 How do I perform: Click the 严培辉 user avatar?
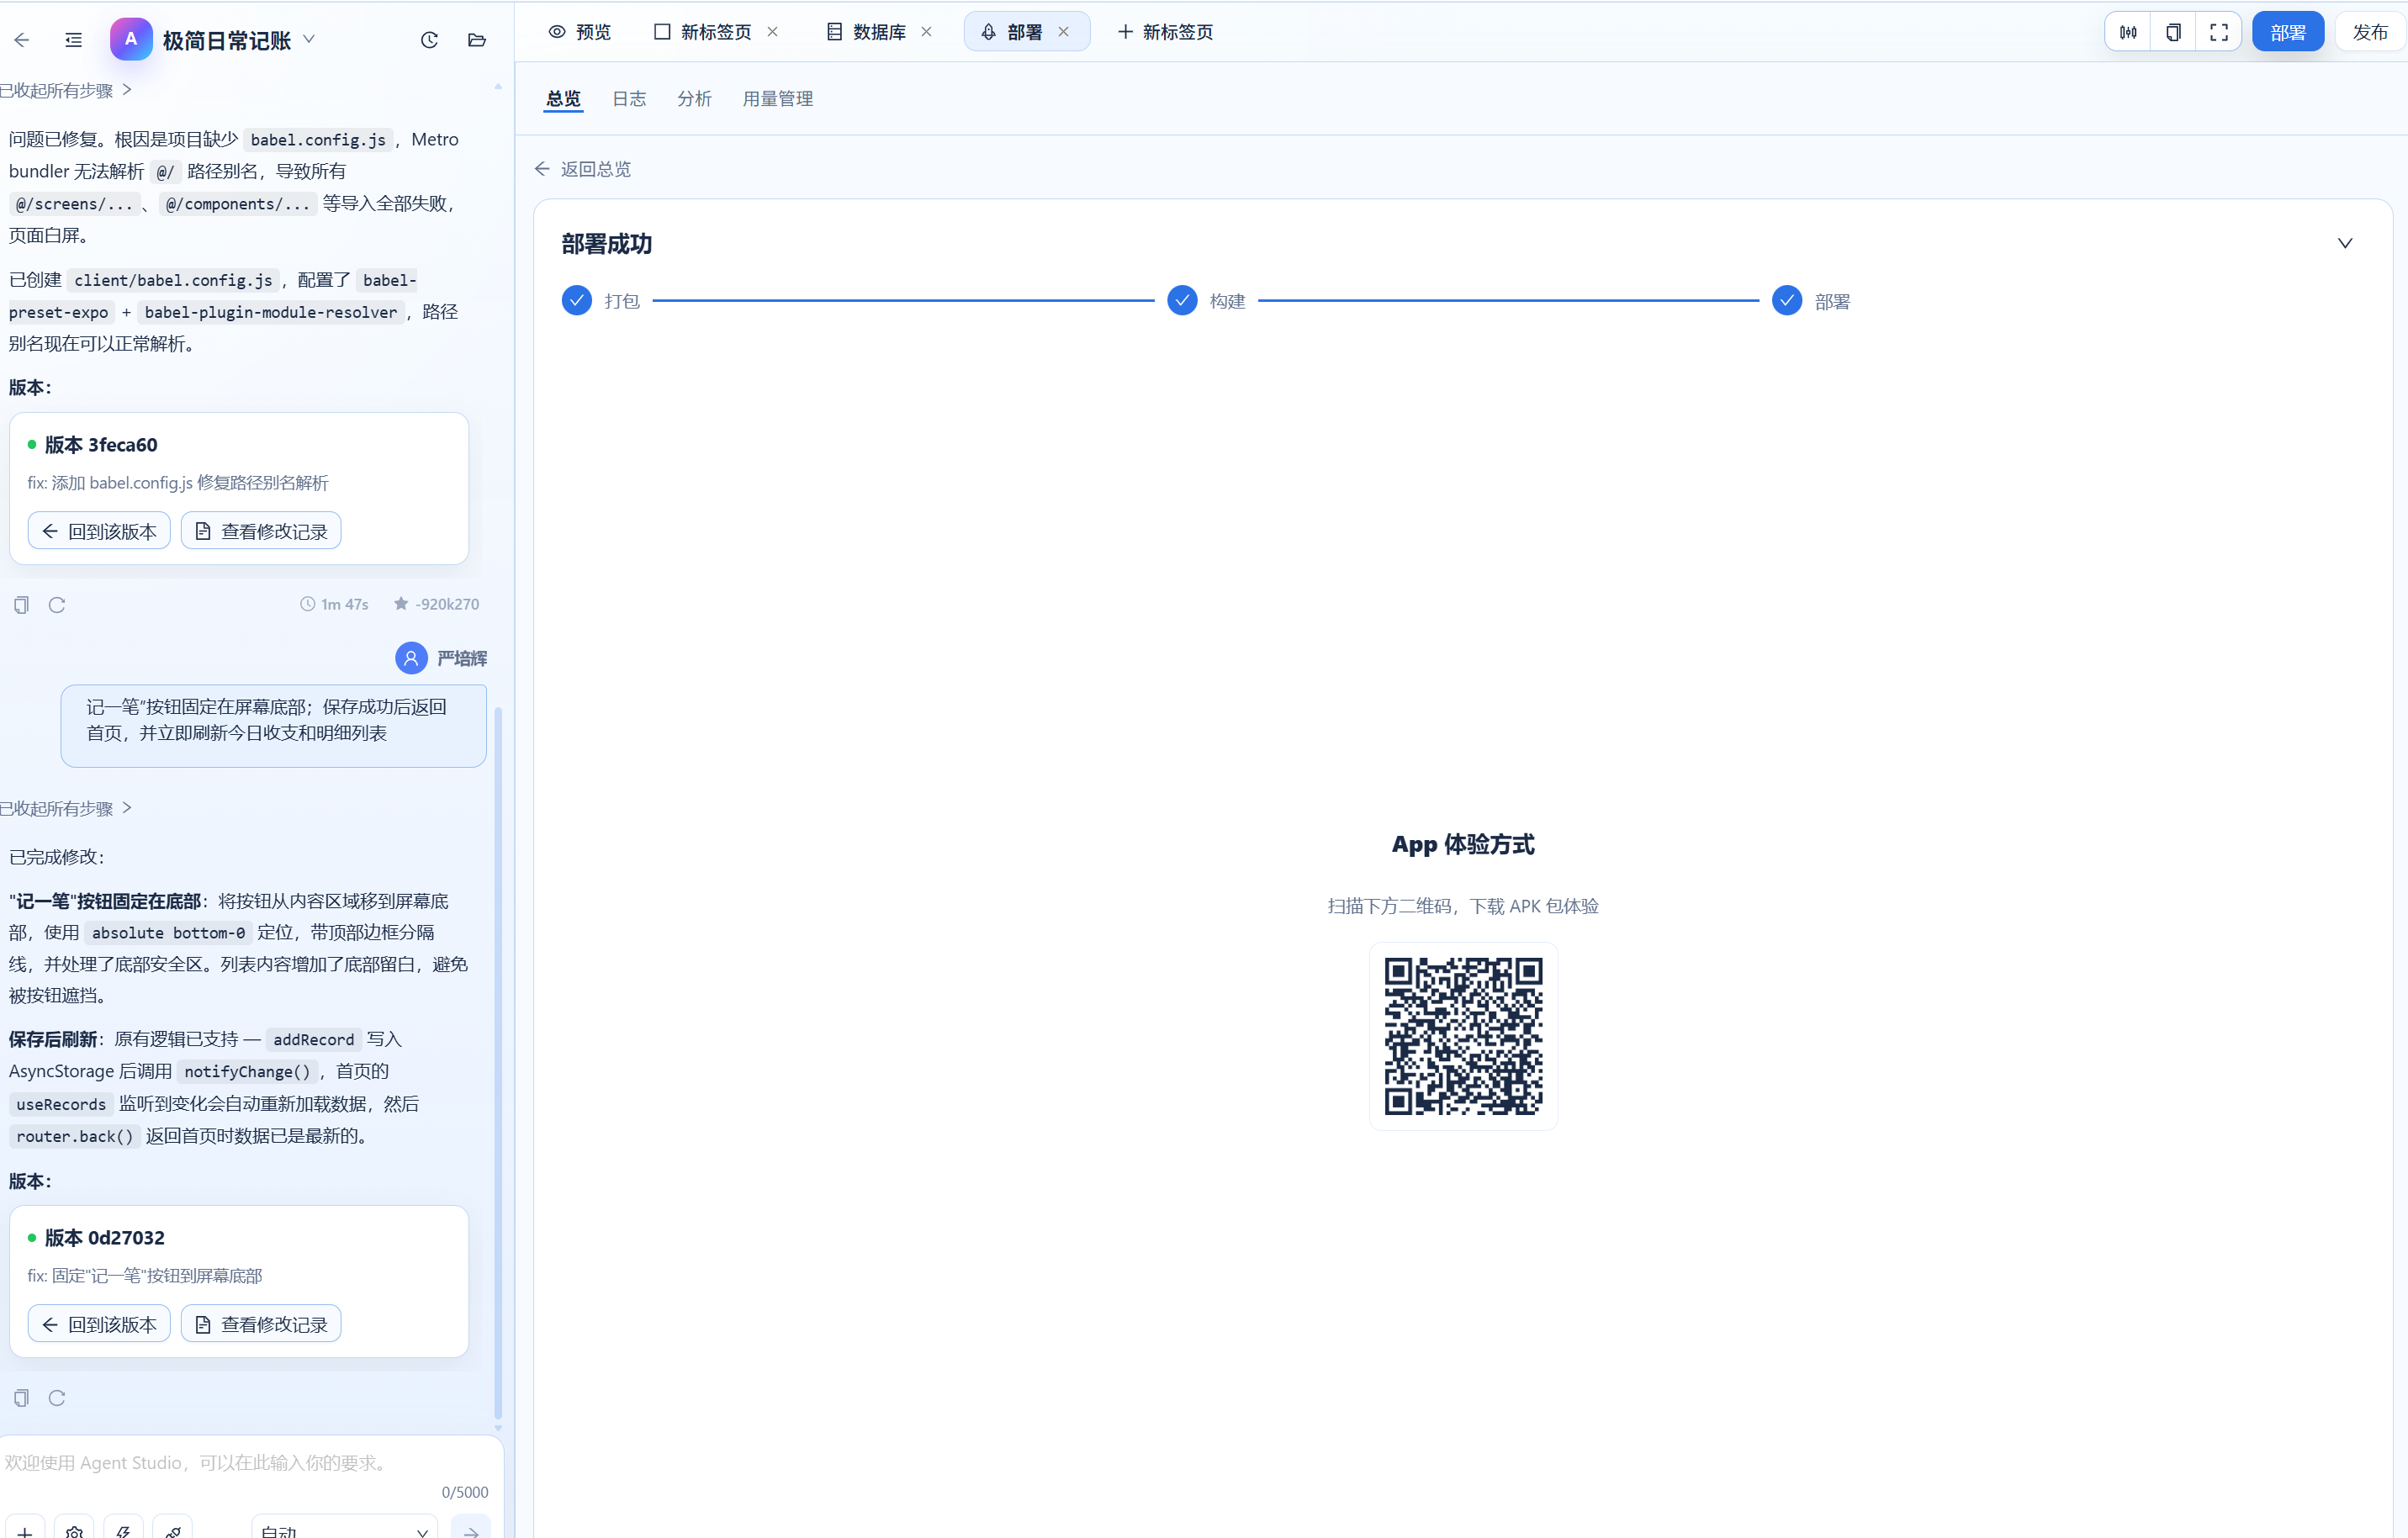pyautogui.click(x=411, y=658)
